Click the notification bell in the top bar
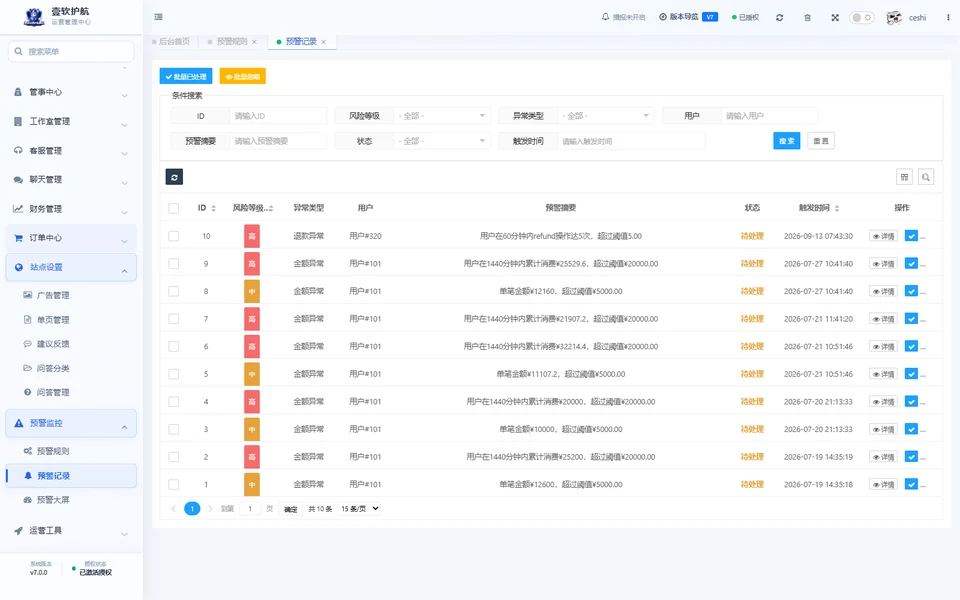Image resolution: width=960 pixels, height=600 pixels. click(606, 17)
